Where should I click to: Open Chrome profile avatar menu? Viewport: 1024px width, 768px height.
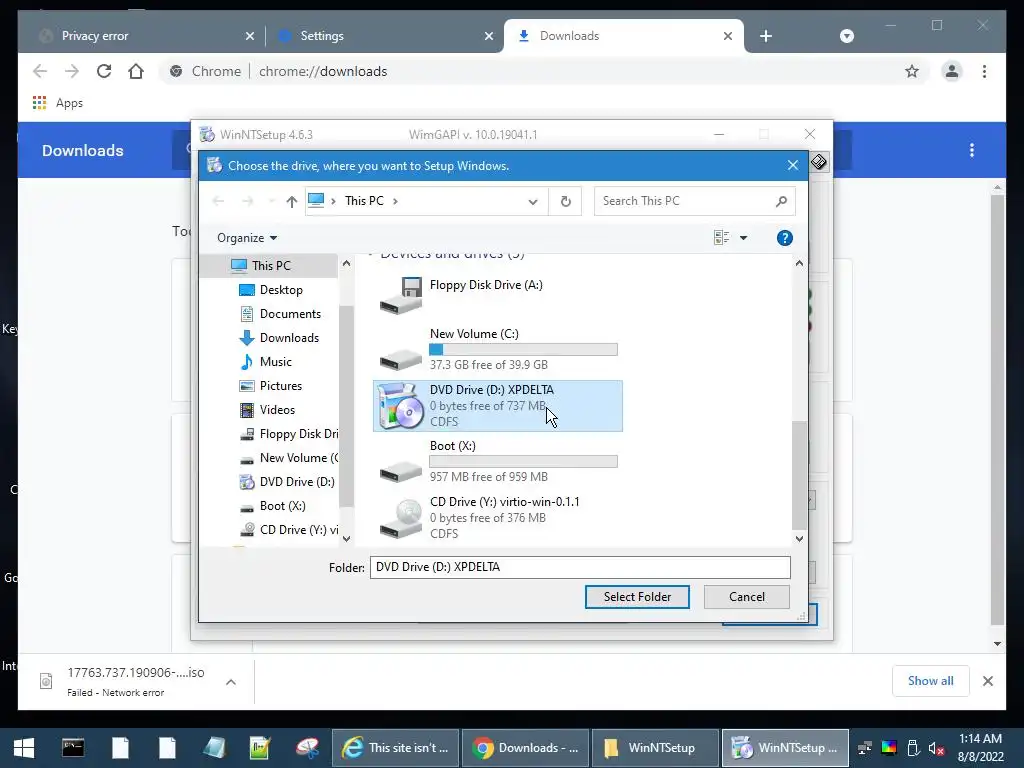tap(952, 71)
